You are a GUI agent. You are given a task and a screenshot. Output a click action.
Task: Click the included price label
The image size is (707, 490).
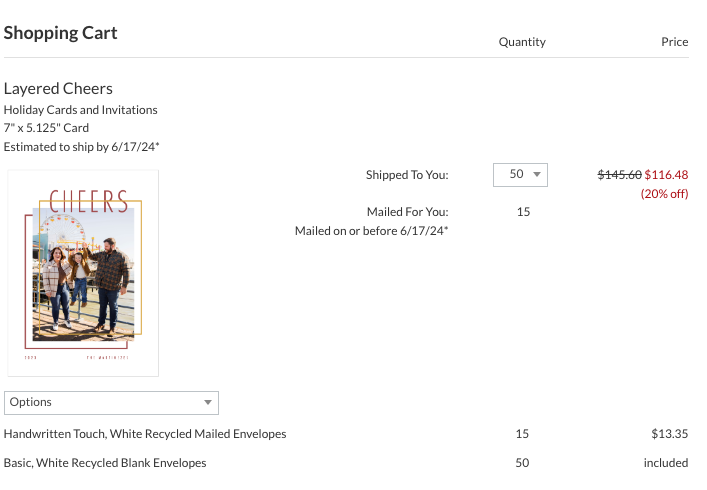pyautogui.click(x=666, y=463)
